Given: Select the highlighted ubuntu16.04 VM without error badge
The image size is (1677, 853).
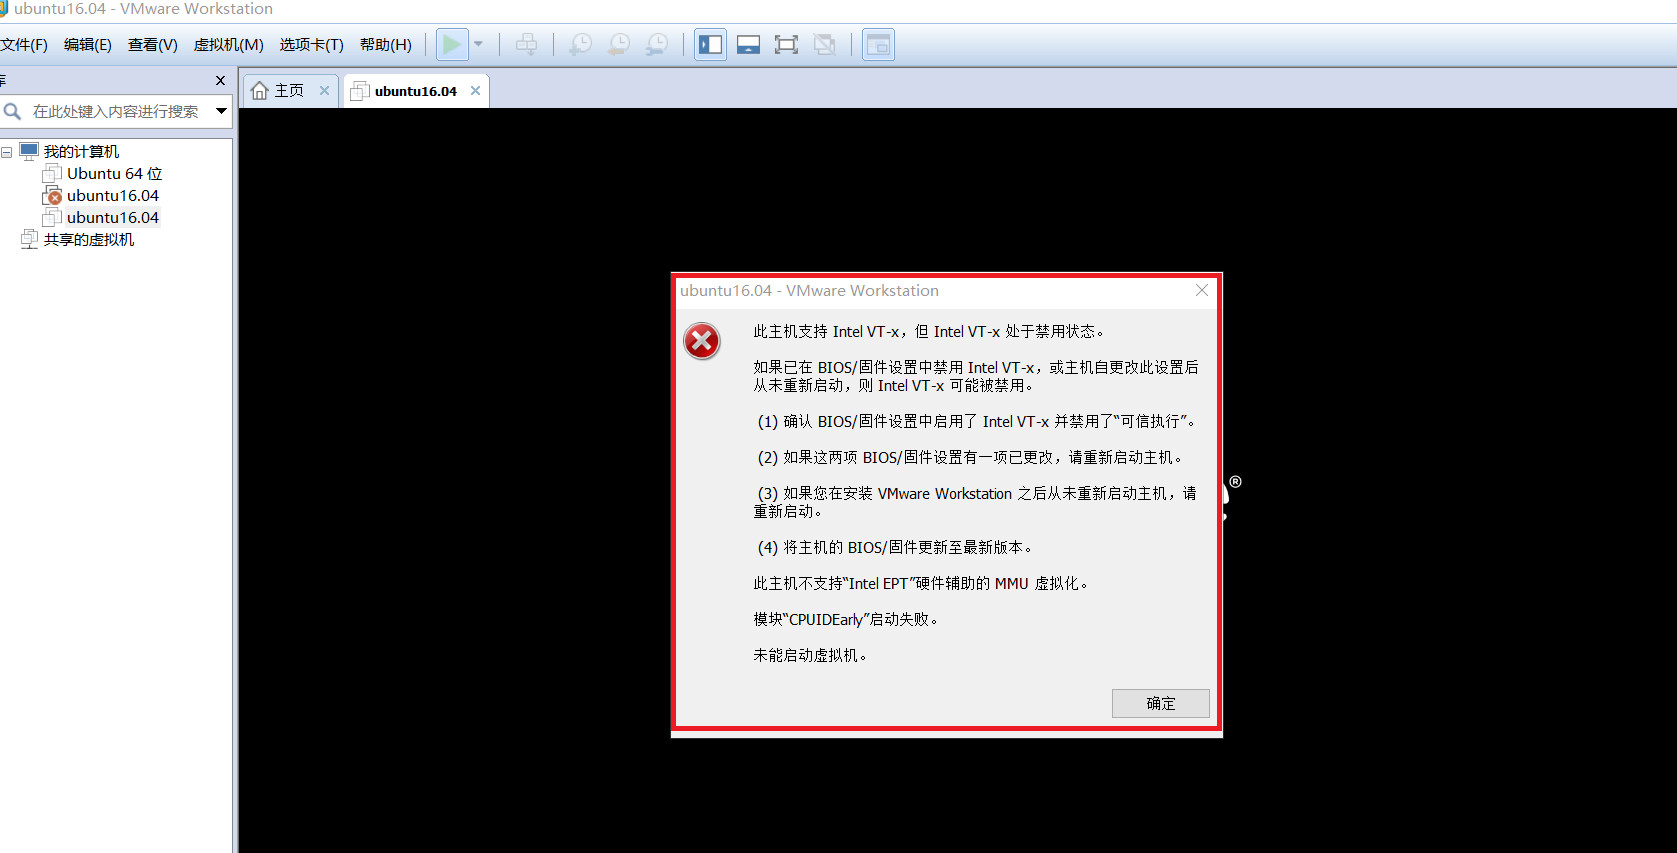Looking at the screenshot, I should click(x=112, y=218).
